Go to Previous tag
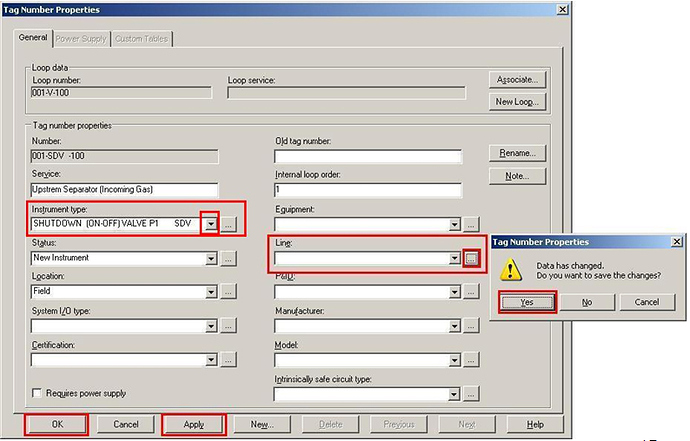 [399, 424]
